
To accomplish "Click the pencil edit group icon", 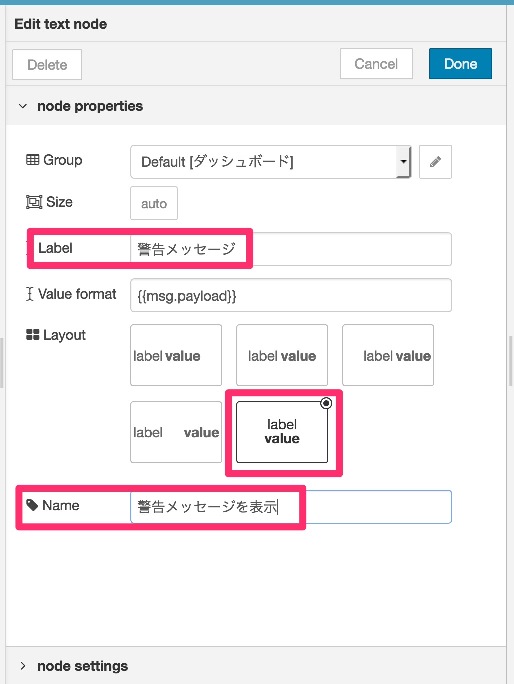I will (x=435, y=162).
